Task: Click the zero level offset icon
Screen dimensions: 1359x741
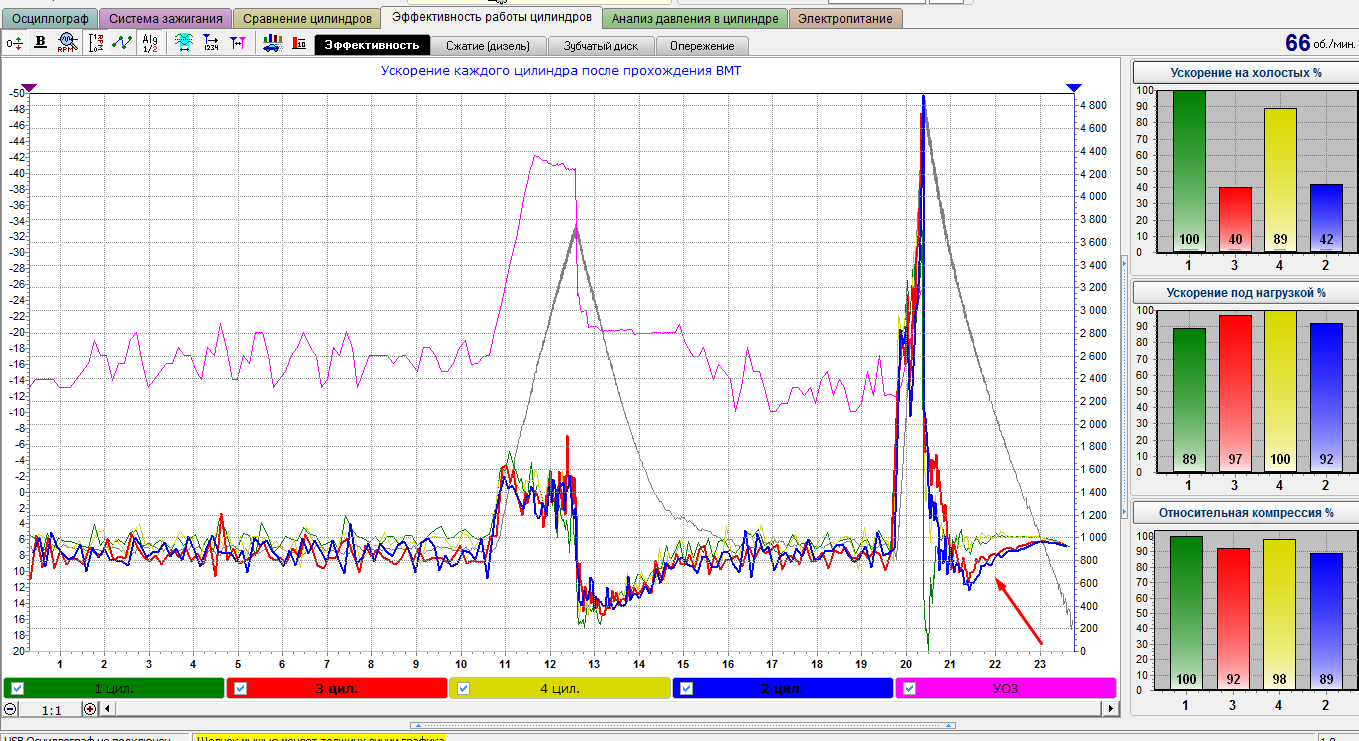Action: pyautogui.click(x=14, y=42)
